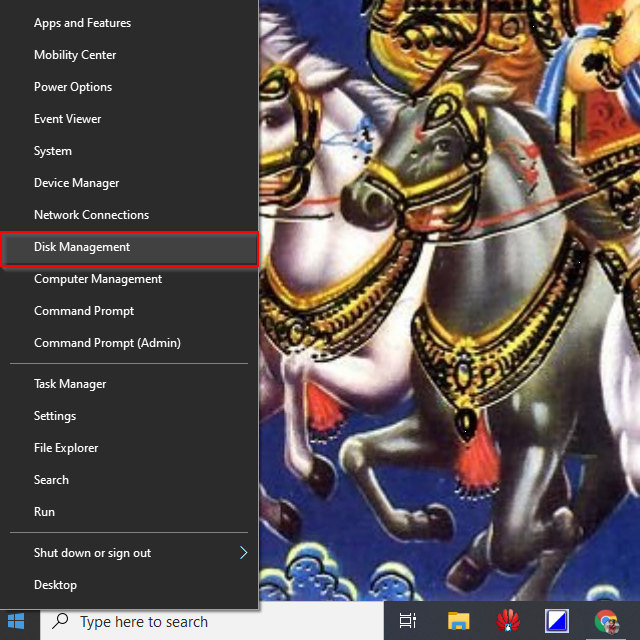Open the Run dialog entry
The image size is (640, 640).
click(129, 512)
